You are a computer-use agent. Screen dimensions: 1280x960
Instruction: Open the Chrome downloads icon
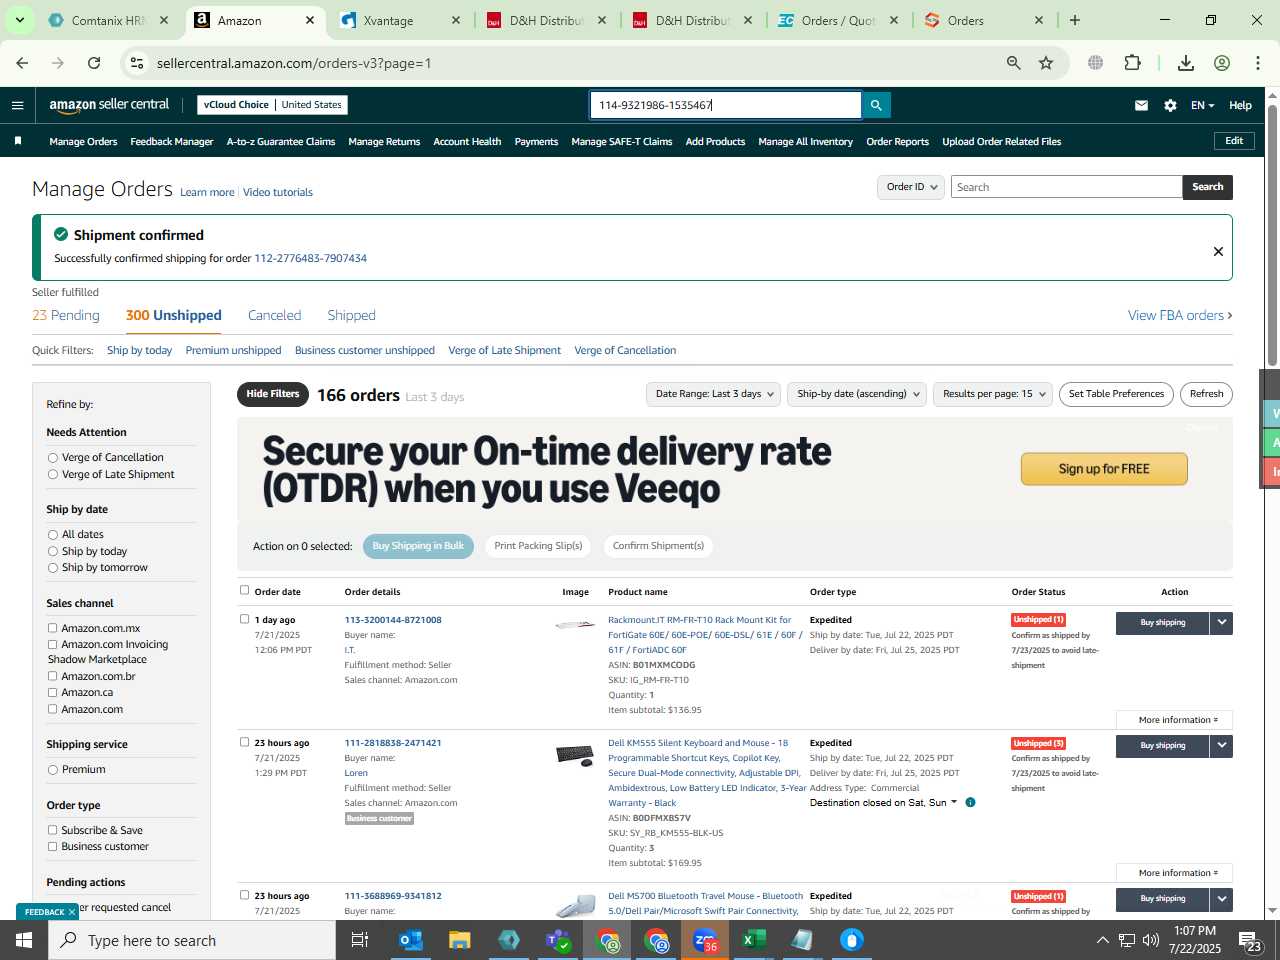[1186, 63]
